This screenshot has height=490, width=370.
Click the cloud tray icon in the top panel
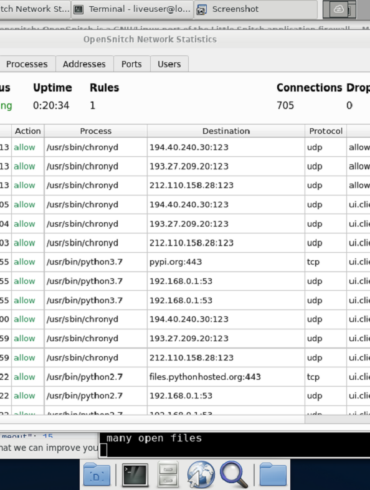[x=339, y=9]
